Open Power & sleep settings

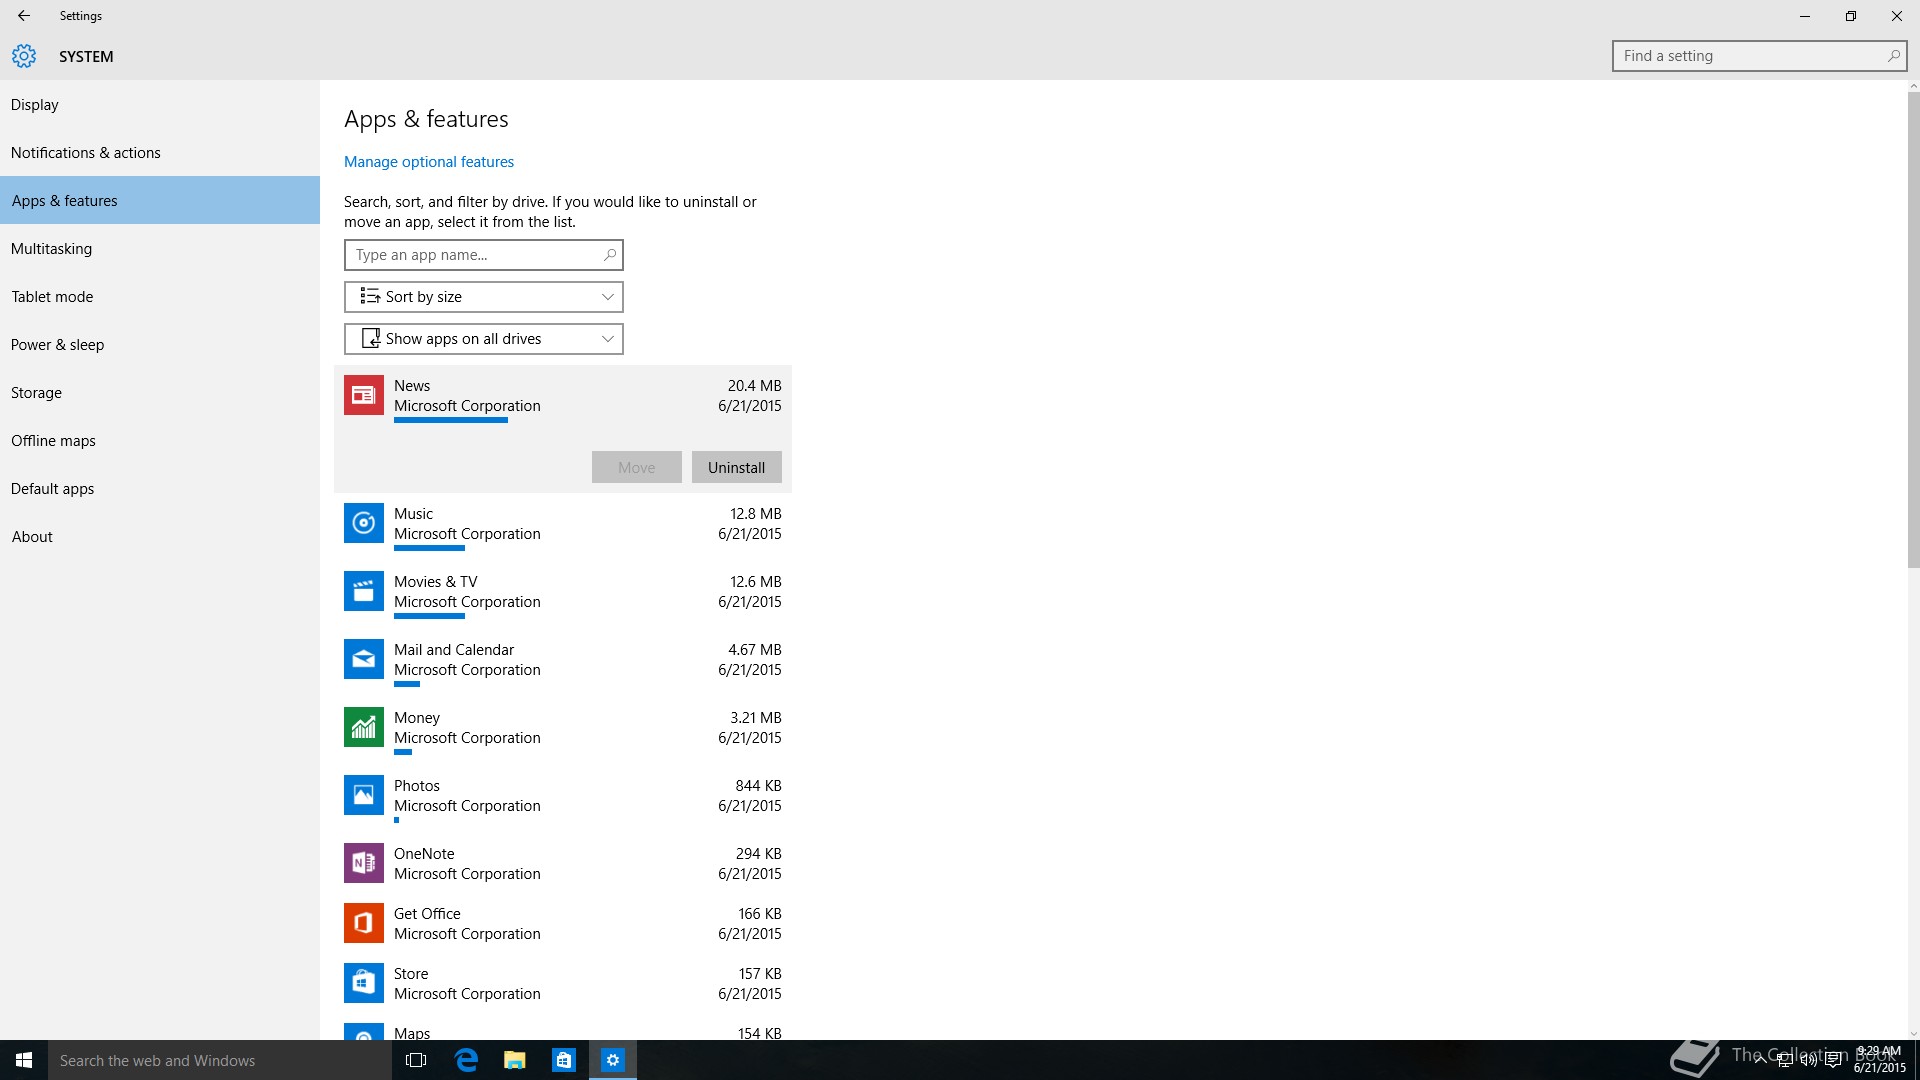point(160,345)
